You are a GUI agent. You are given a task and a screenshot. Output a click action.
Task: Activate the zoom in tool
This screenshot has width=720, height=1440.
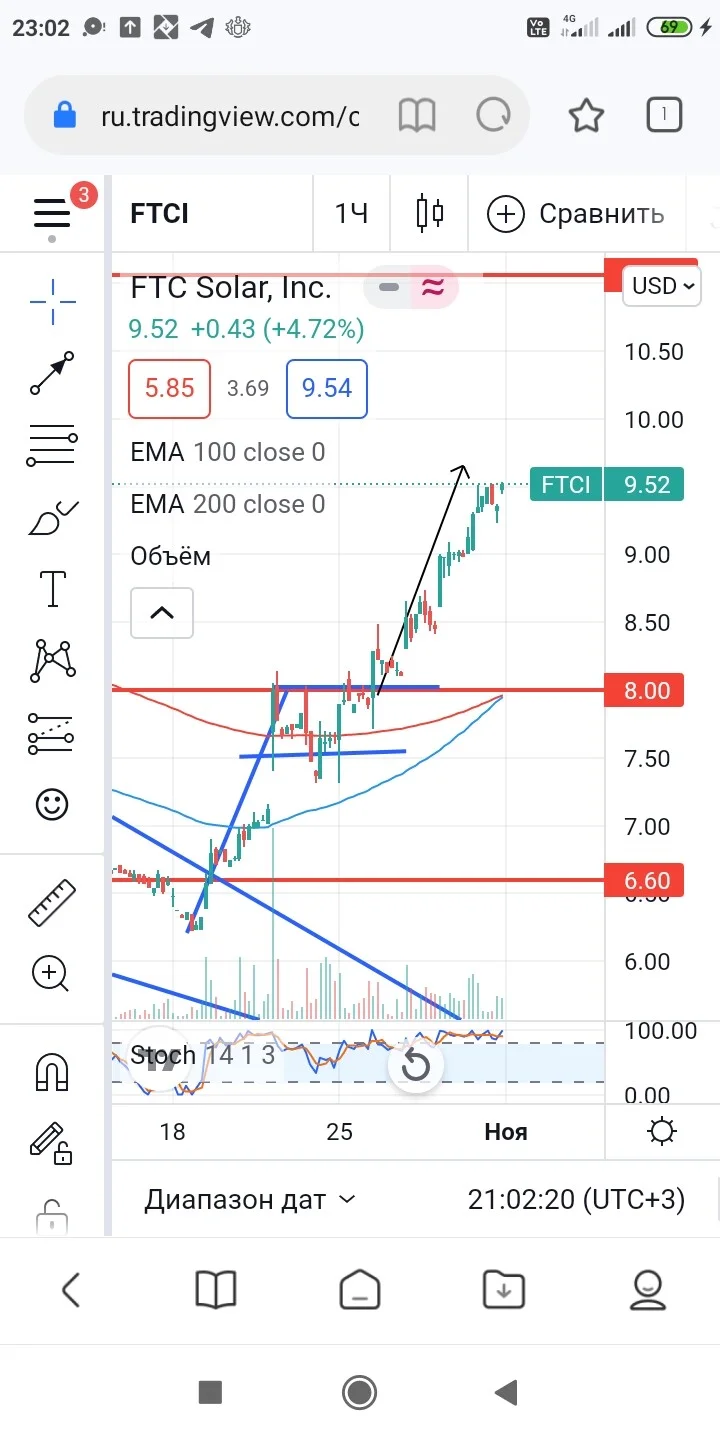click(x=52, y=974)
